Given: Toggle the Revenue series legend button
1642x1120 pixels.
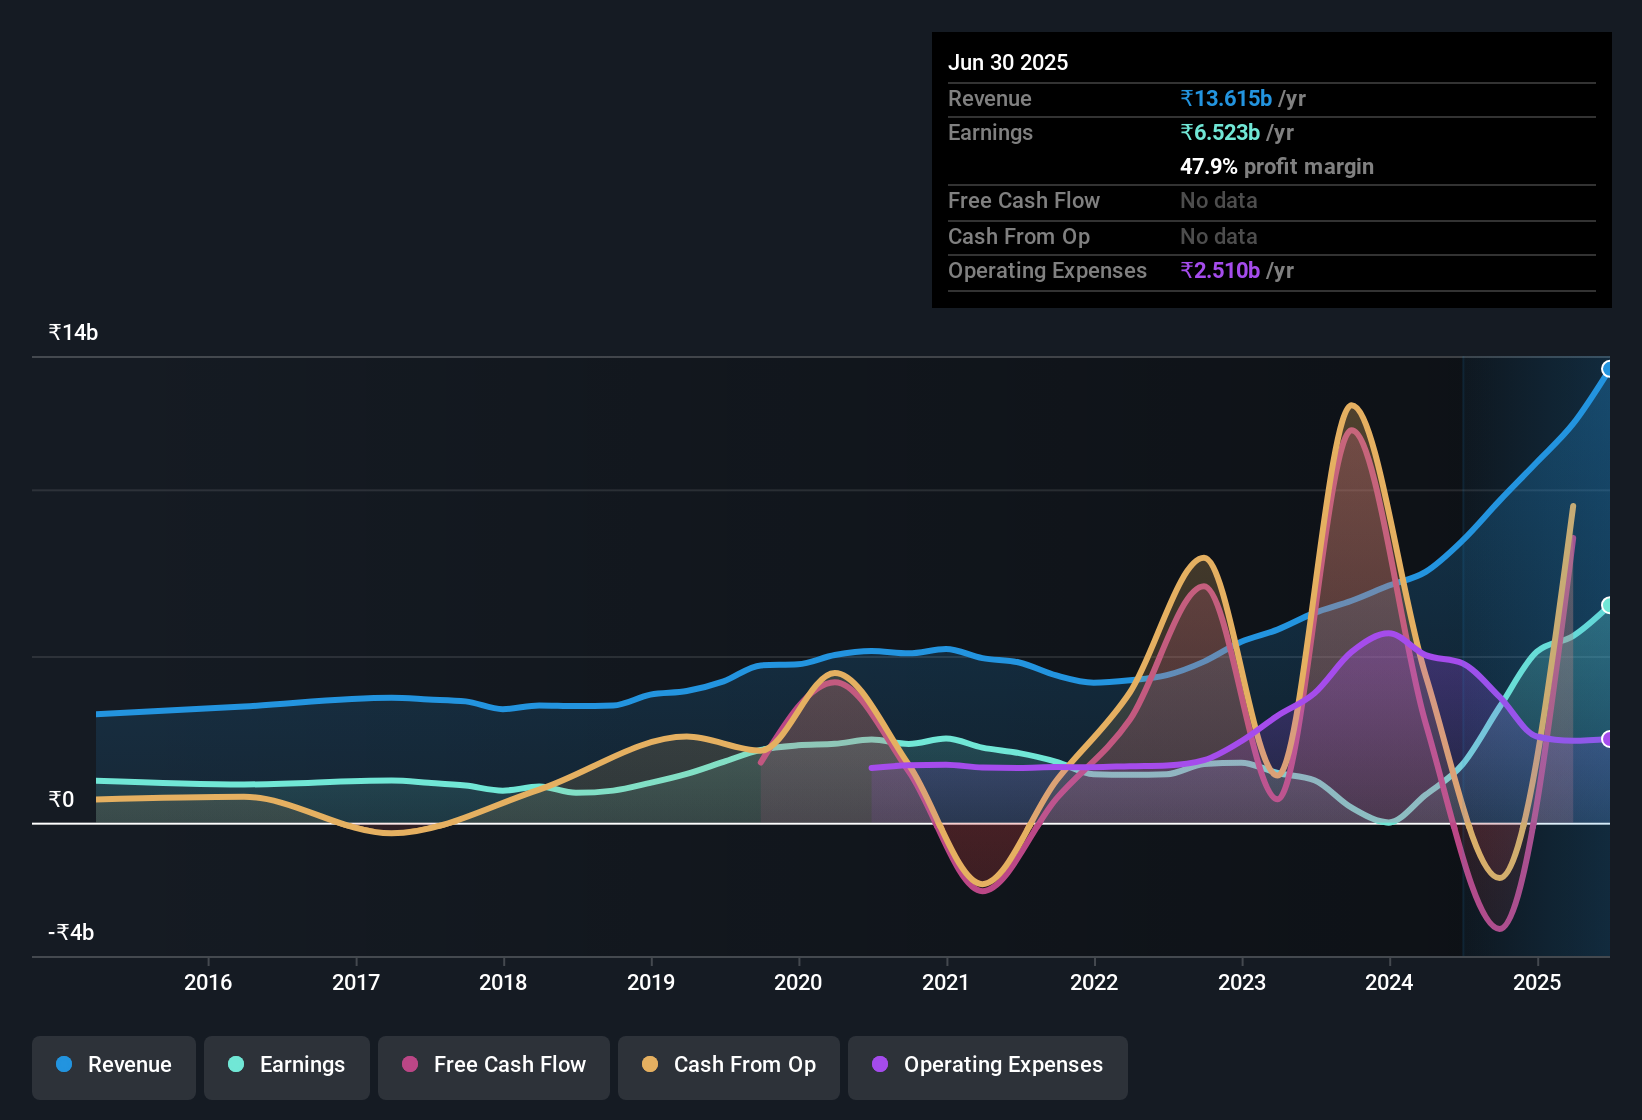Looking at the screenshot, I should (x=114, y=1065).
